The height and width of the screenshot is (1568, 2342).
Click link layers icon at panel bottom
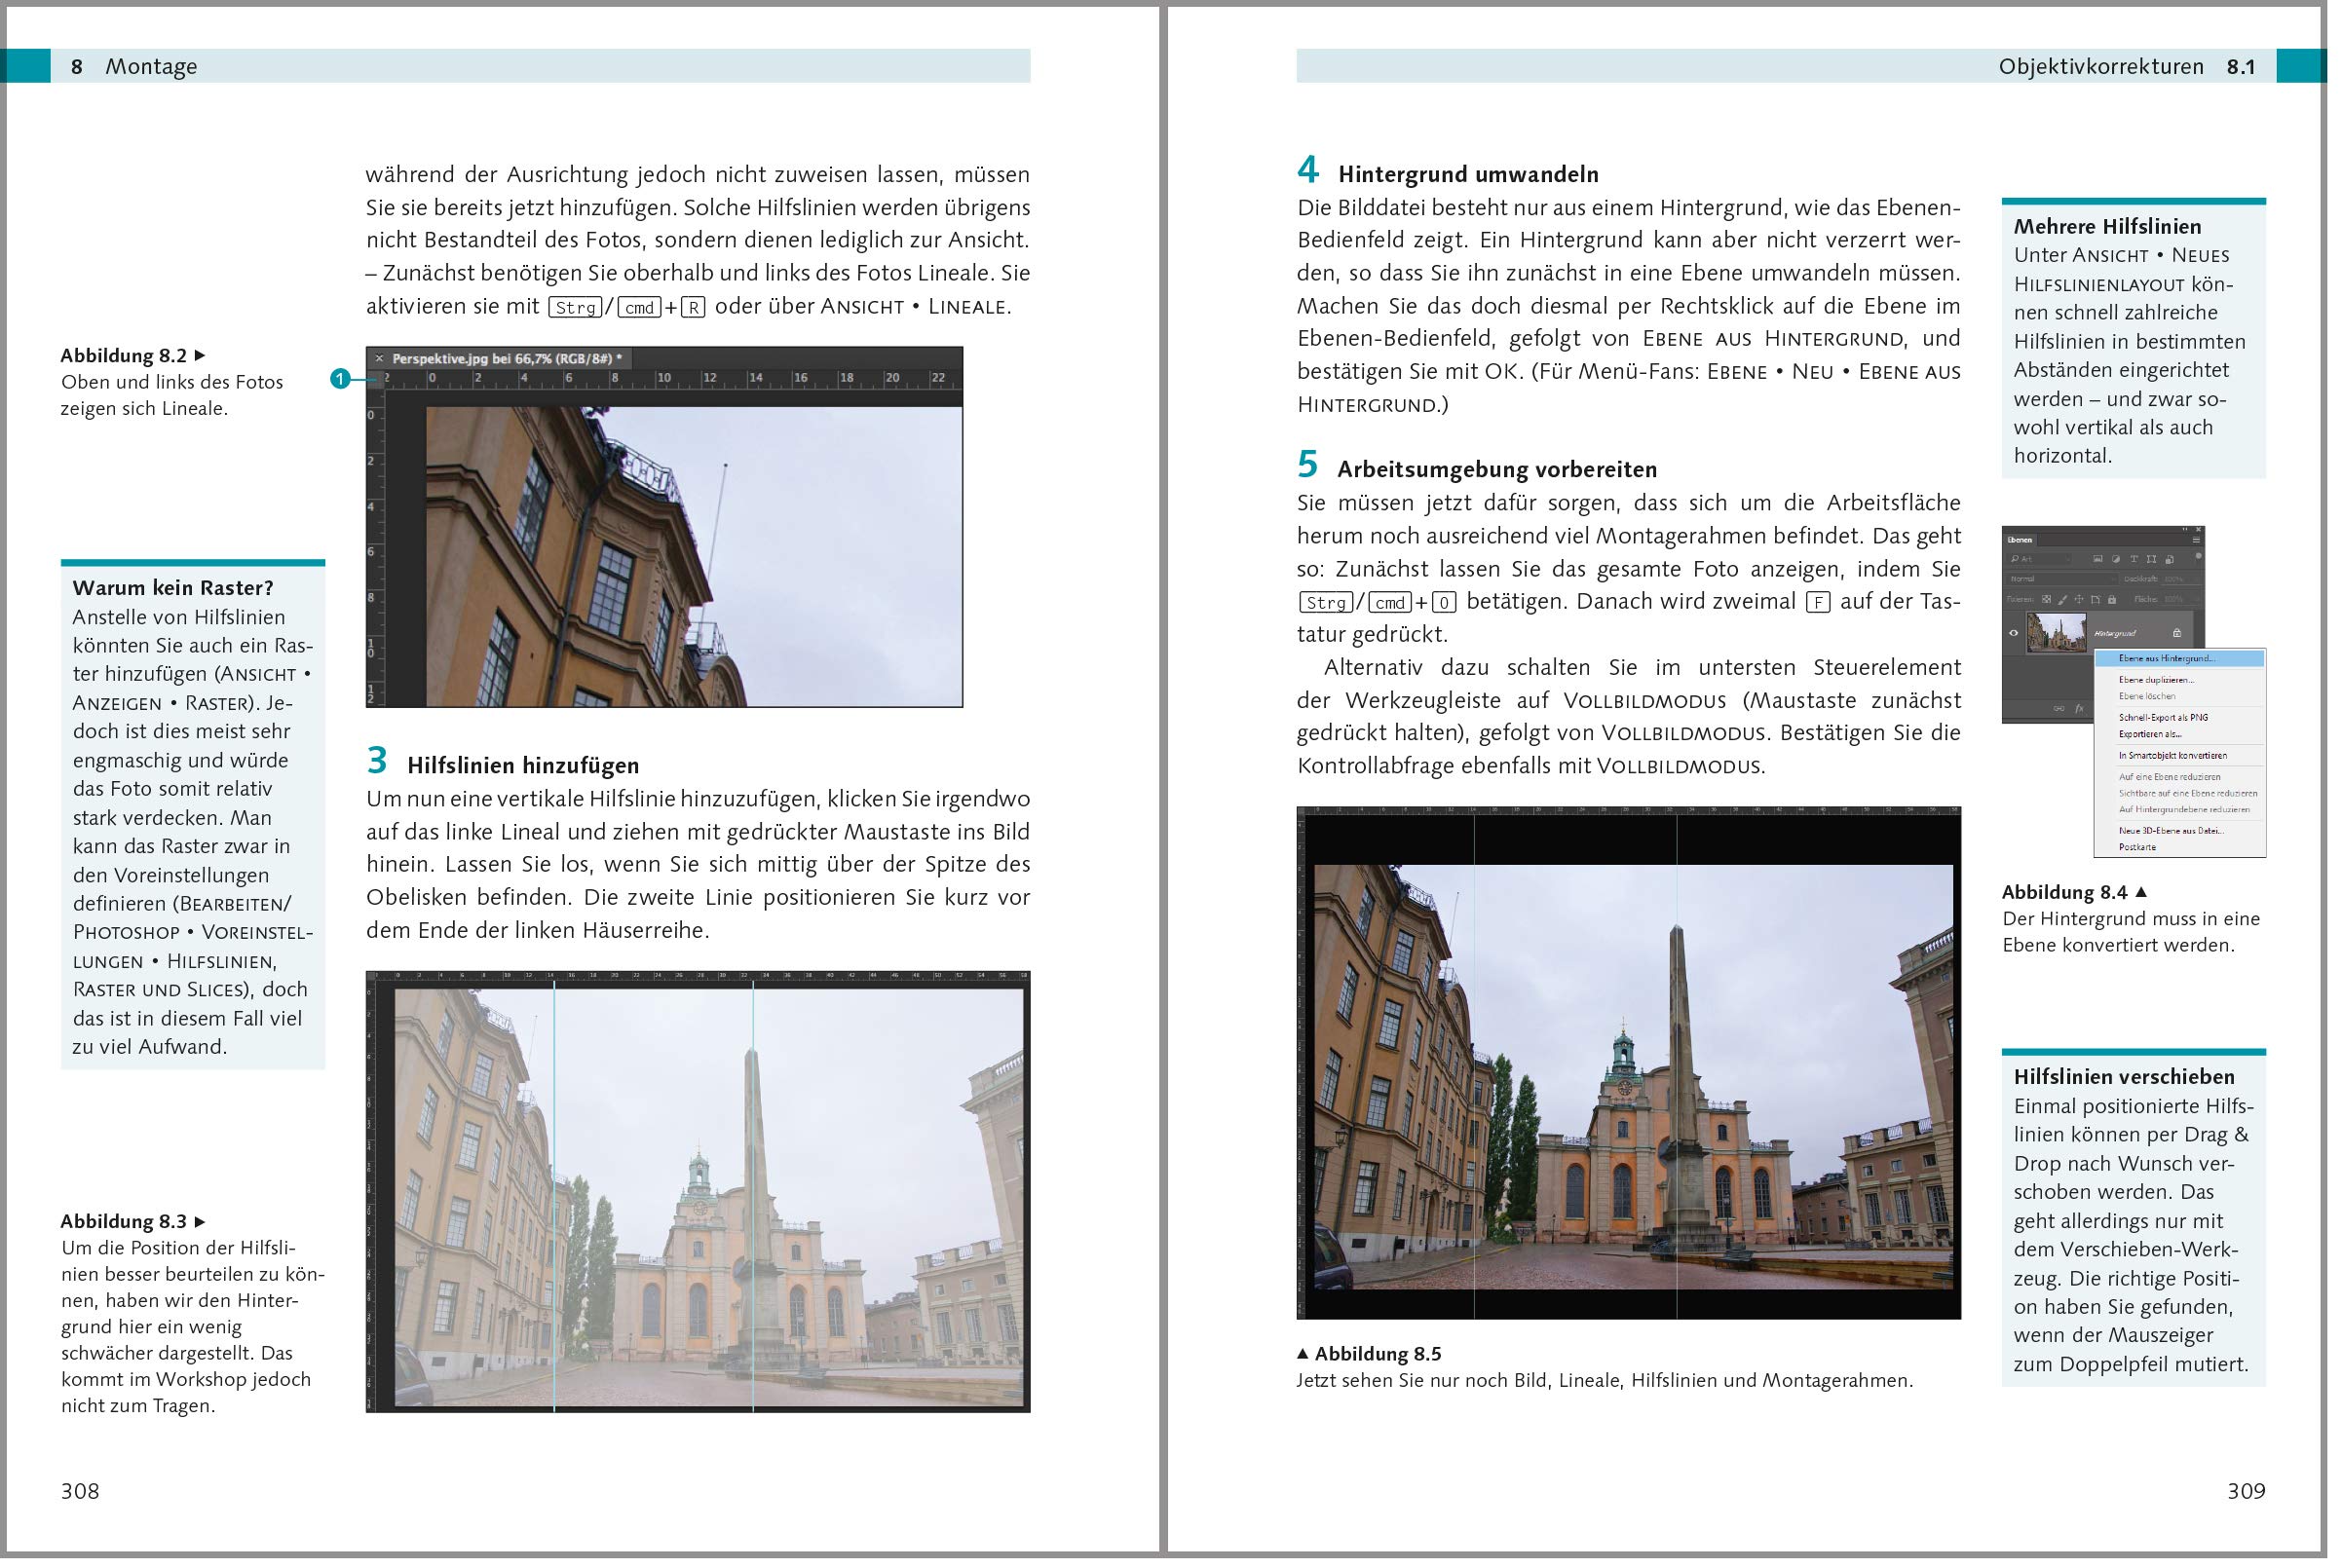(2060, 709)
